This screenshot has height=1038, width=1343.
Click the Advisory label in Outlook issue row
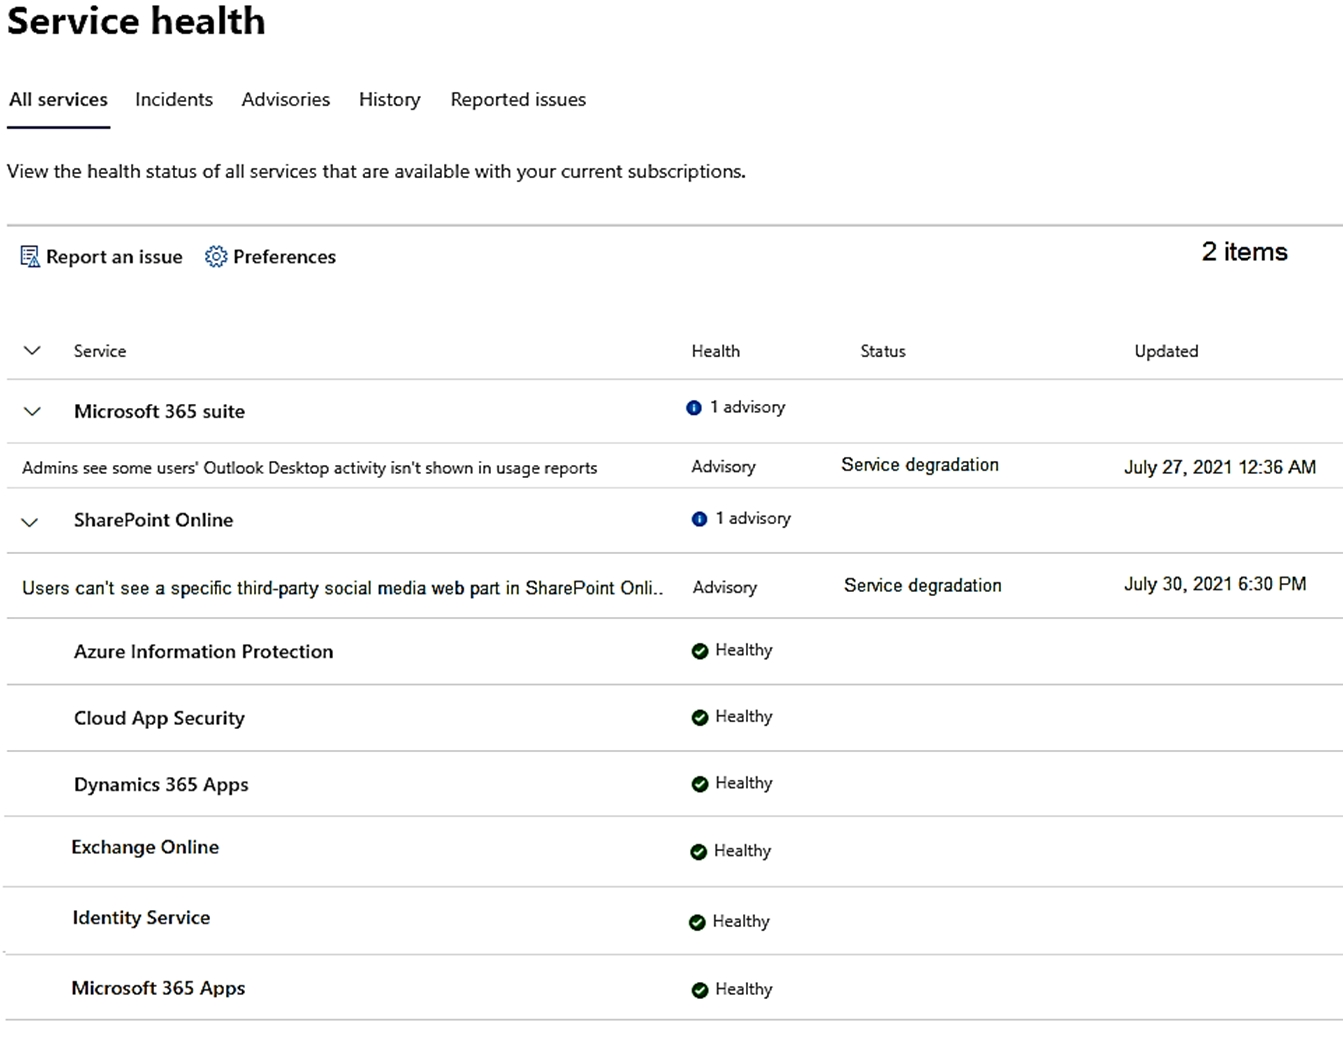(x=724, y=467)
